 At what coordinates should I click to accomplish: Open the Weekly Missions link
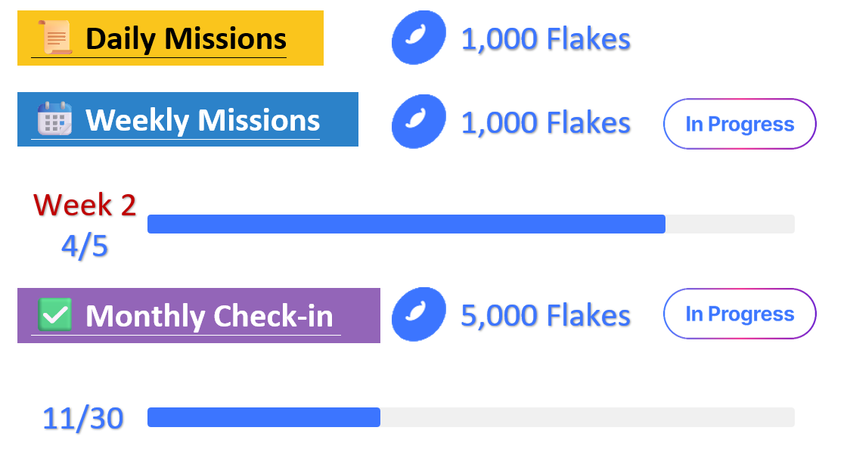pyautogui.click(x=202, y=120)
